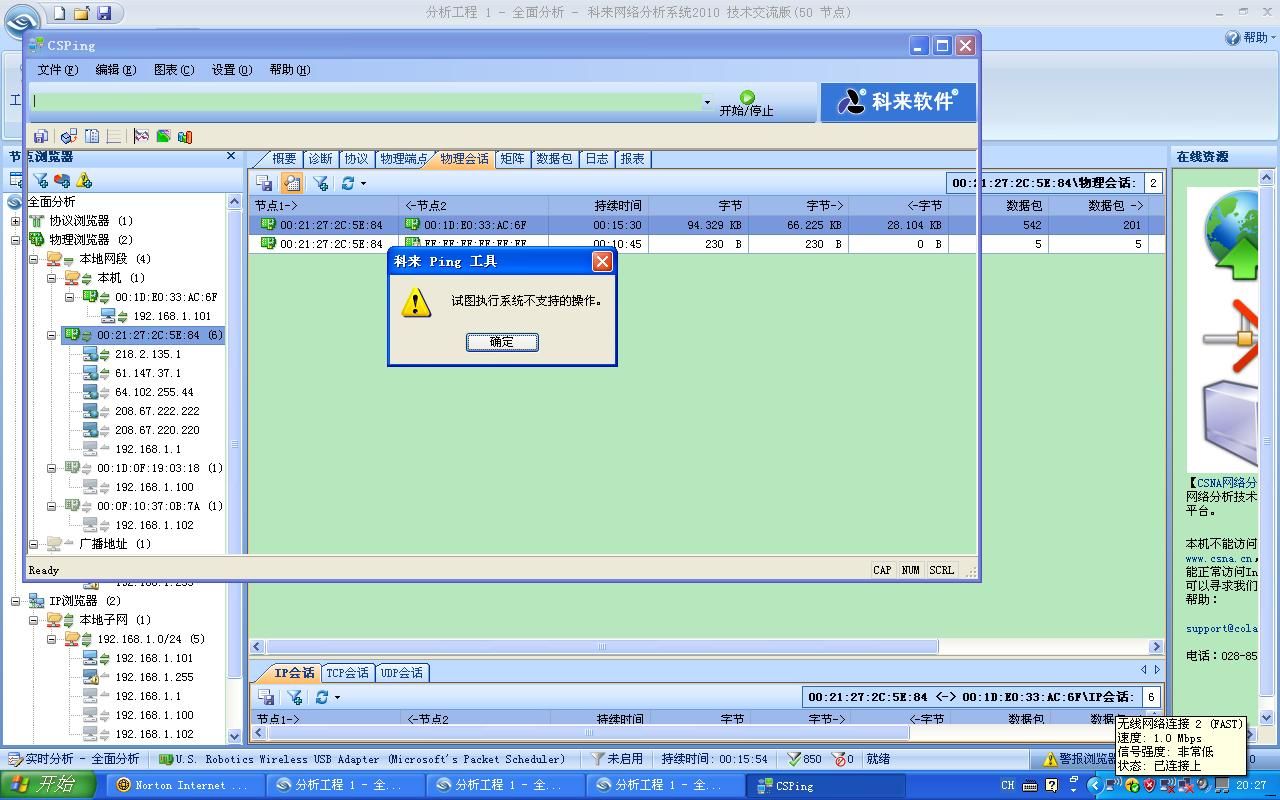
Task: Click the save icon in CSPing toolbar
Action: pyautogui.click(x=41, y=136)
